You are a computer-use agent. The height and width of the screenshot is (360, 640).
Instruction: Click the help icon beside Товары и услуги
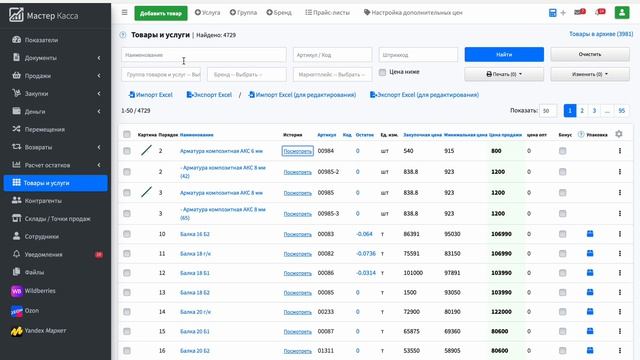coord(123,35)
